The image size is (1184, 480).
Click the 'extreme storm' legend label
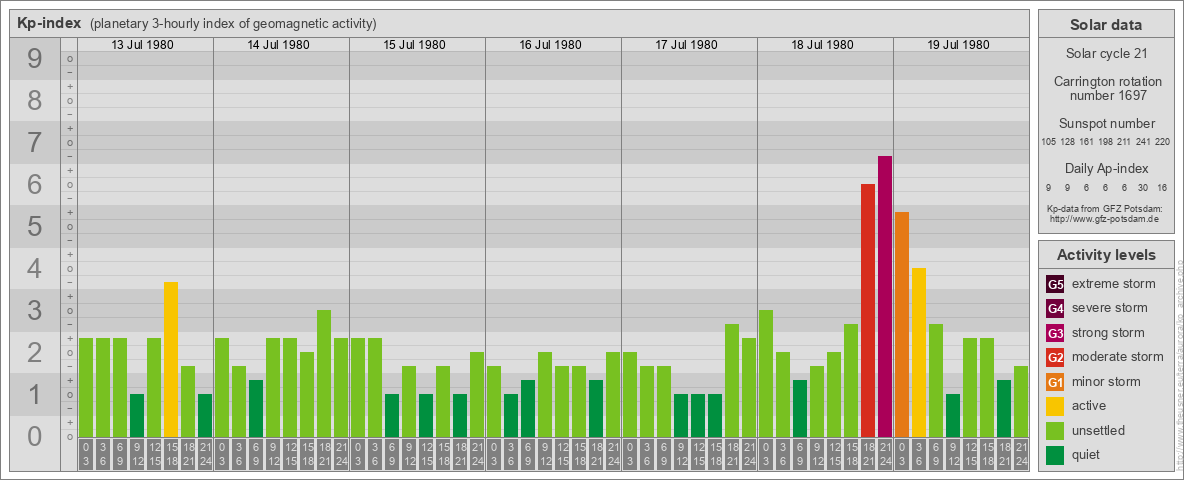tap(1114, 284)
